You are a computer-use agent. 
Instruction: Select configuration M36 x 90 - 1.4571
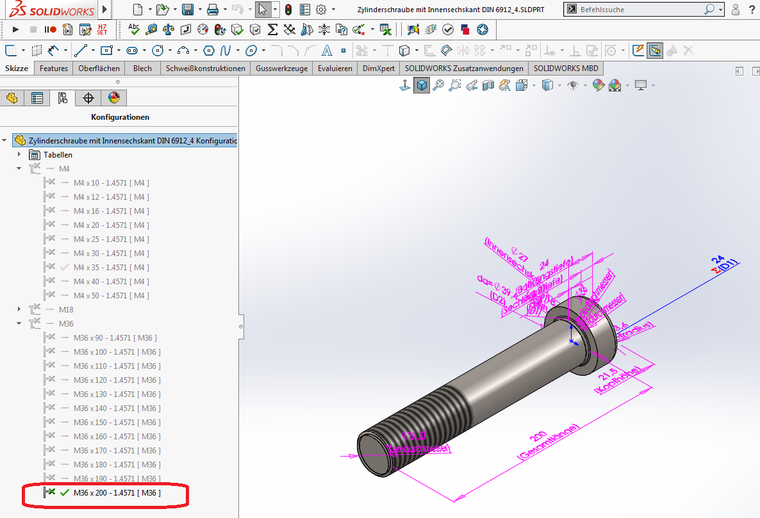115,338
